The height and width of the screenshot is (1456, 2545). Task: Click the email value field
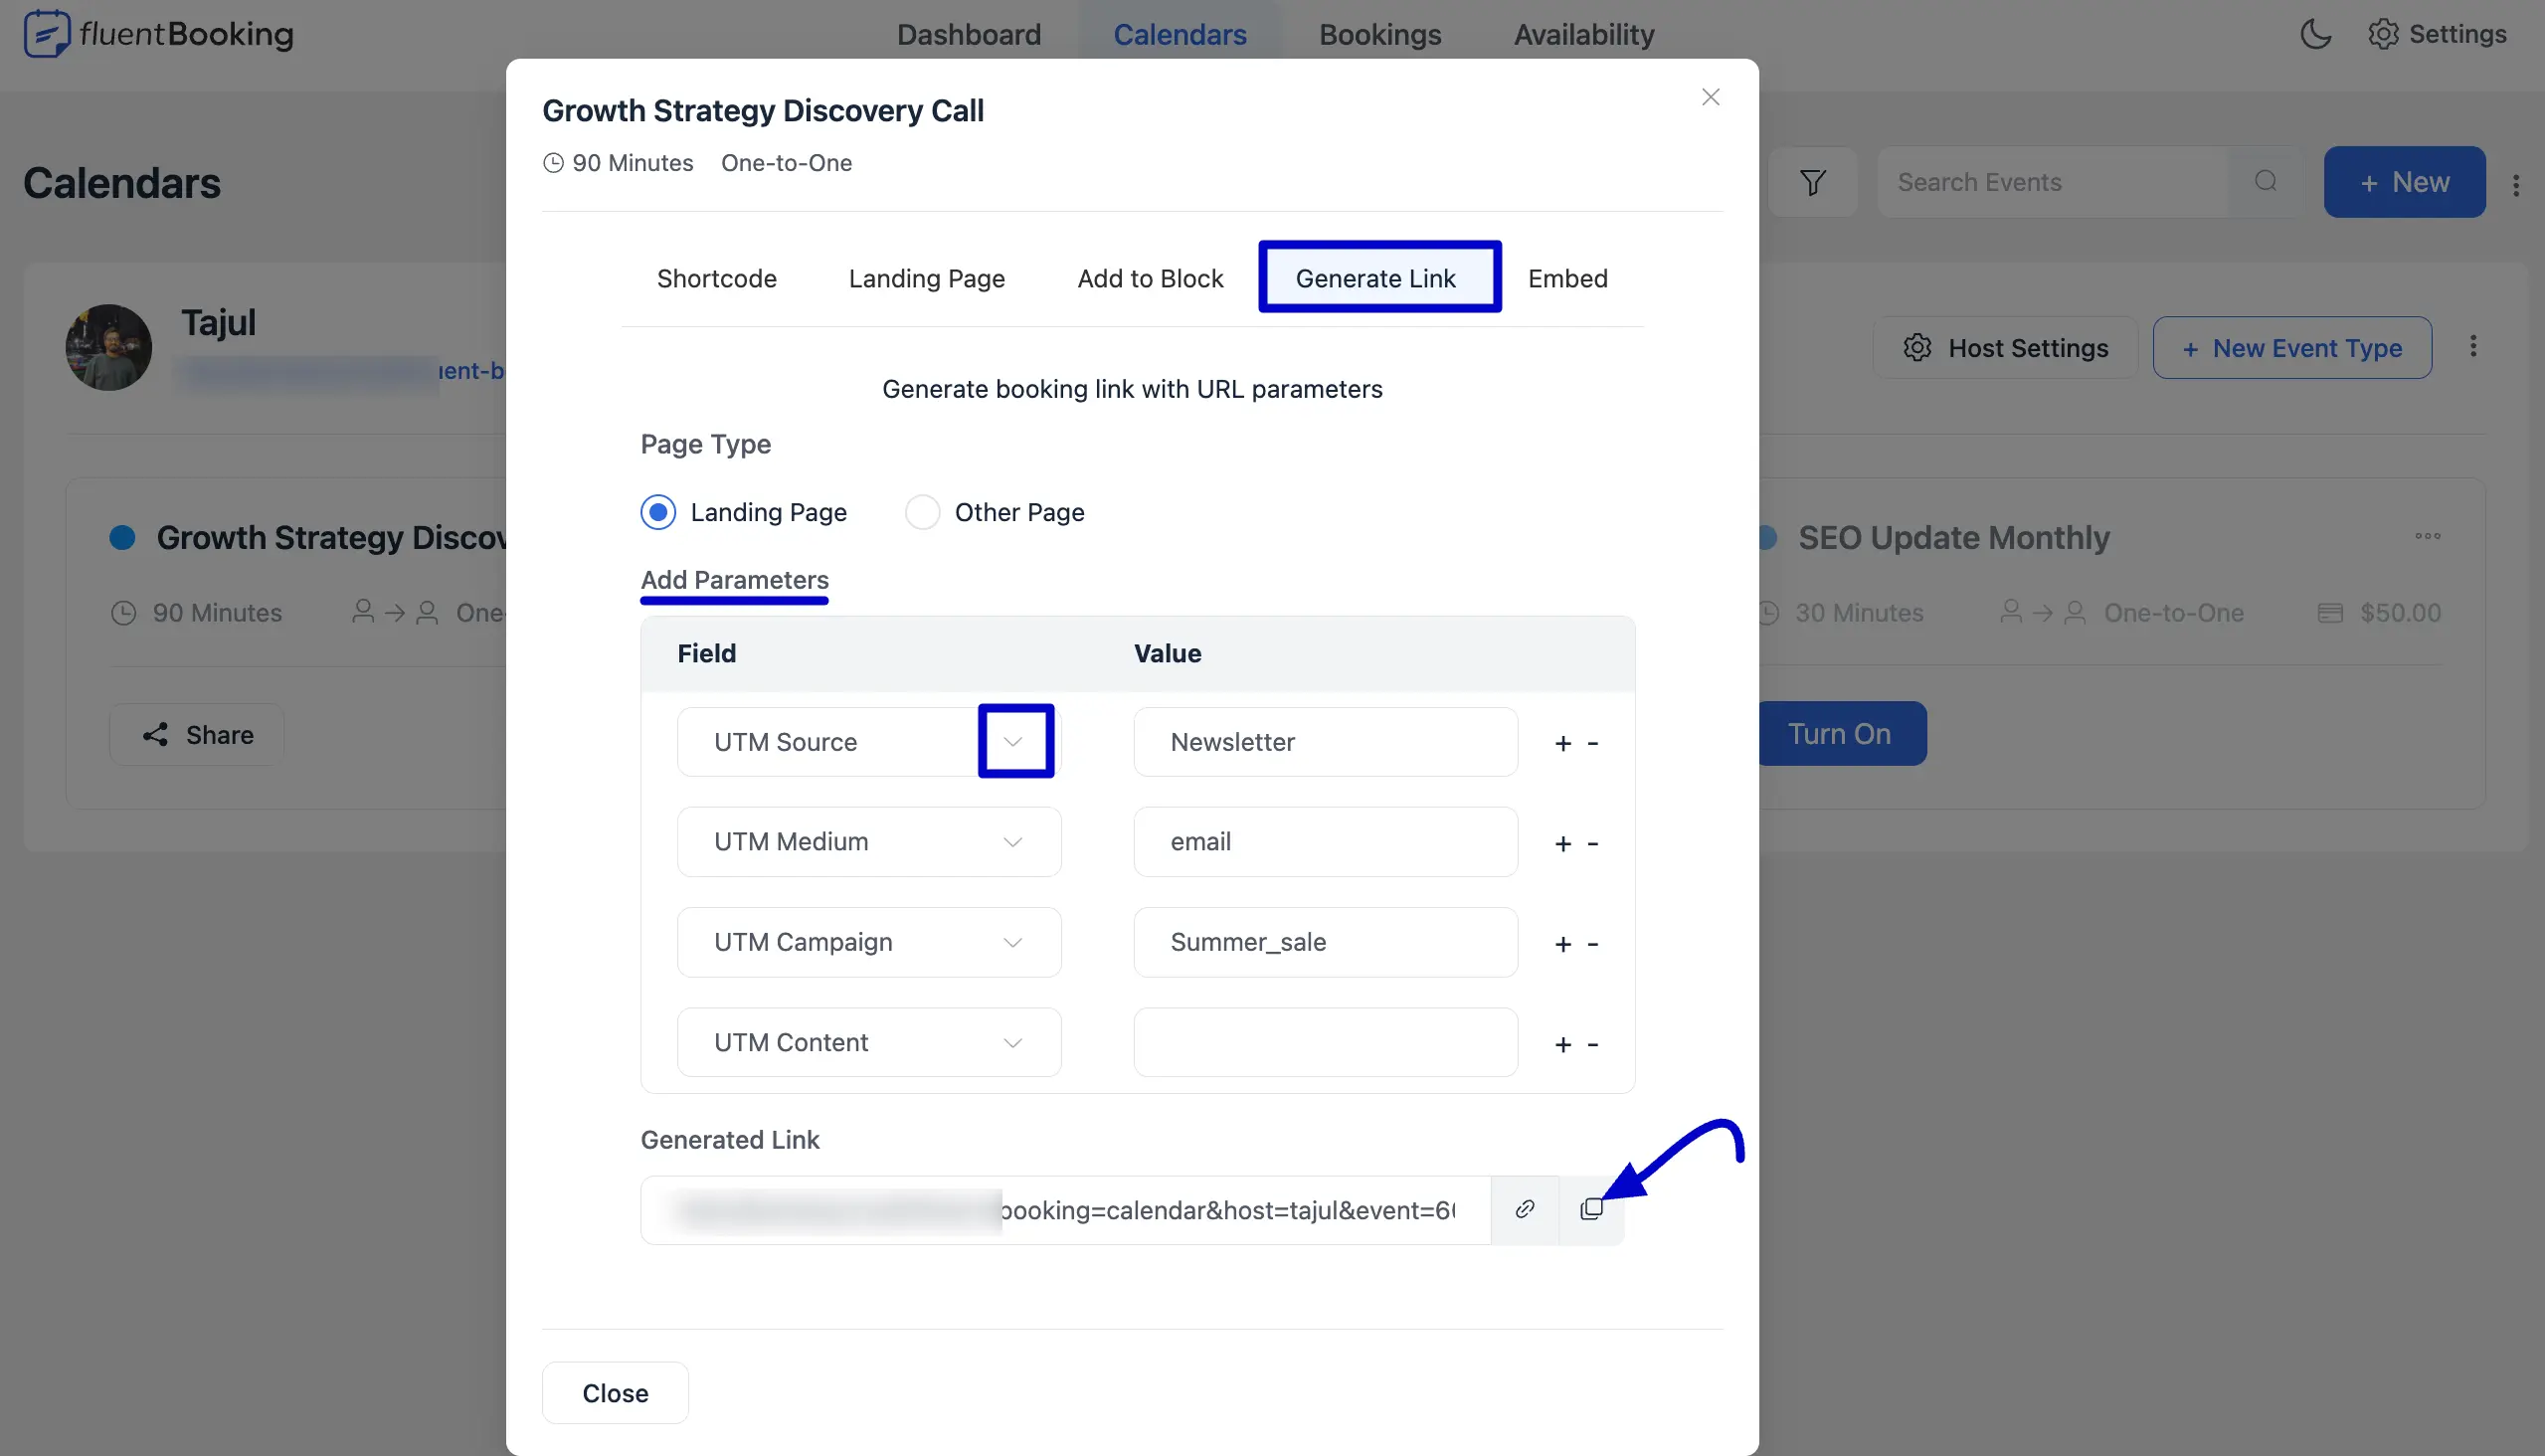coord(1325,842)
